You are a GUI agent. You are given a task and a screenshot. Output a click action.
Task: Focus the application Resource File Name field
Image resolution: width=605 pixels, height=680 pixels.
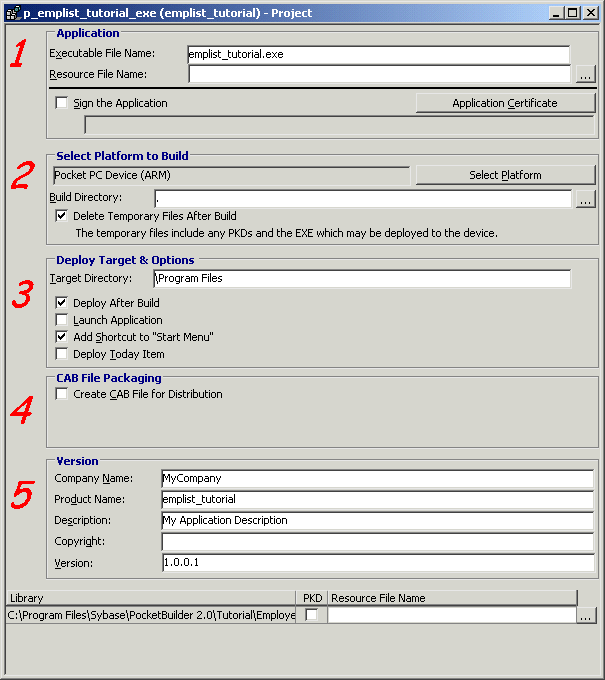[x=379, y=74]
